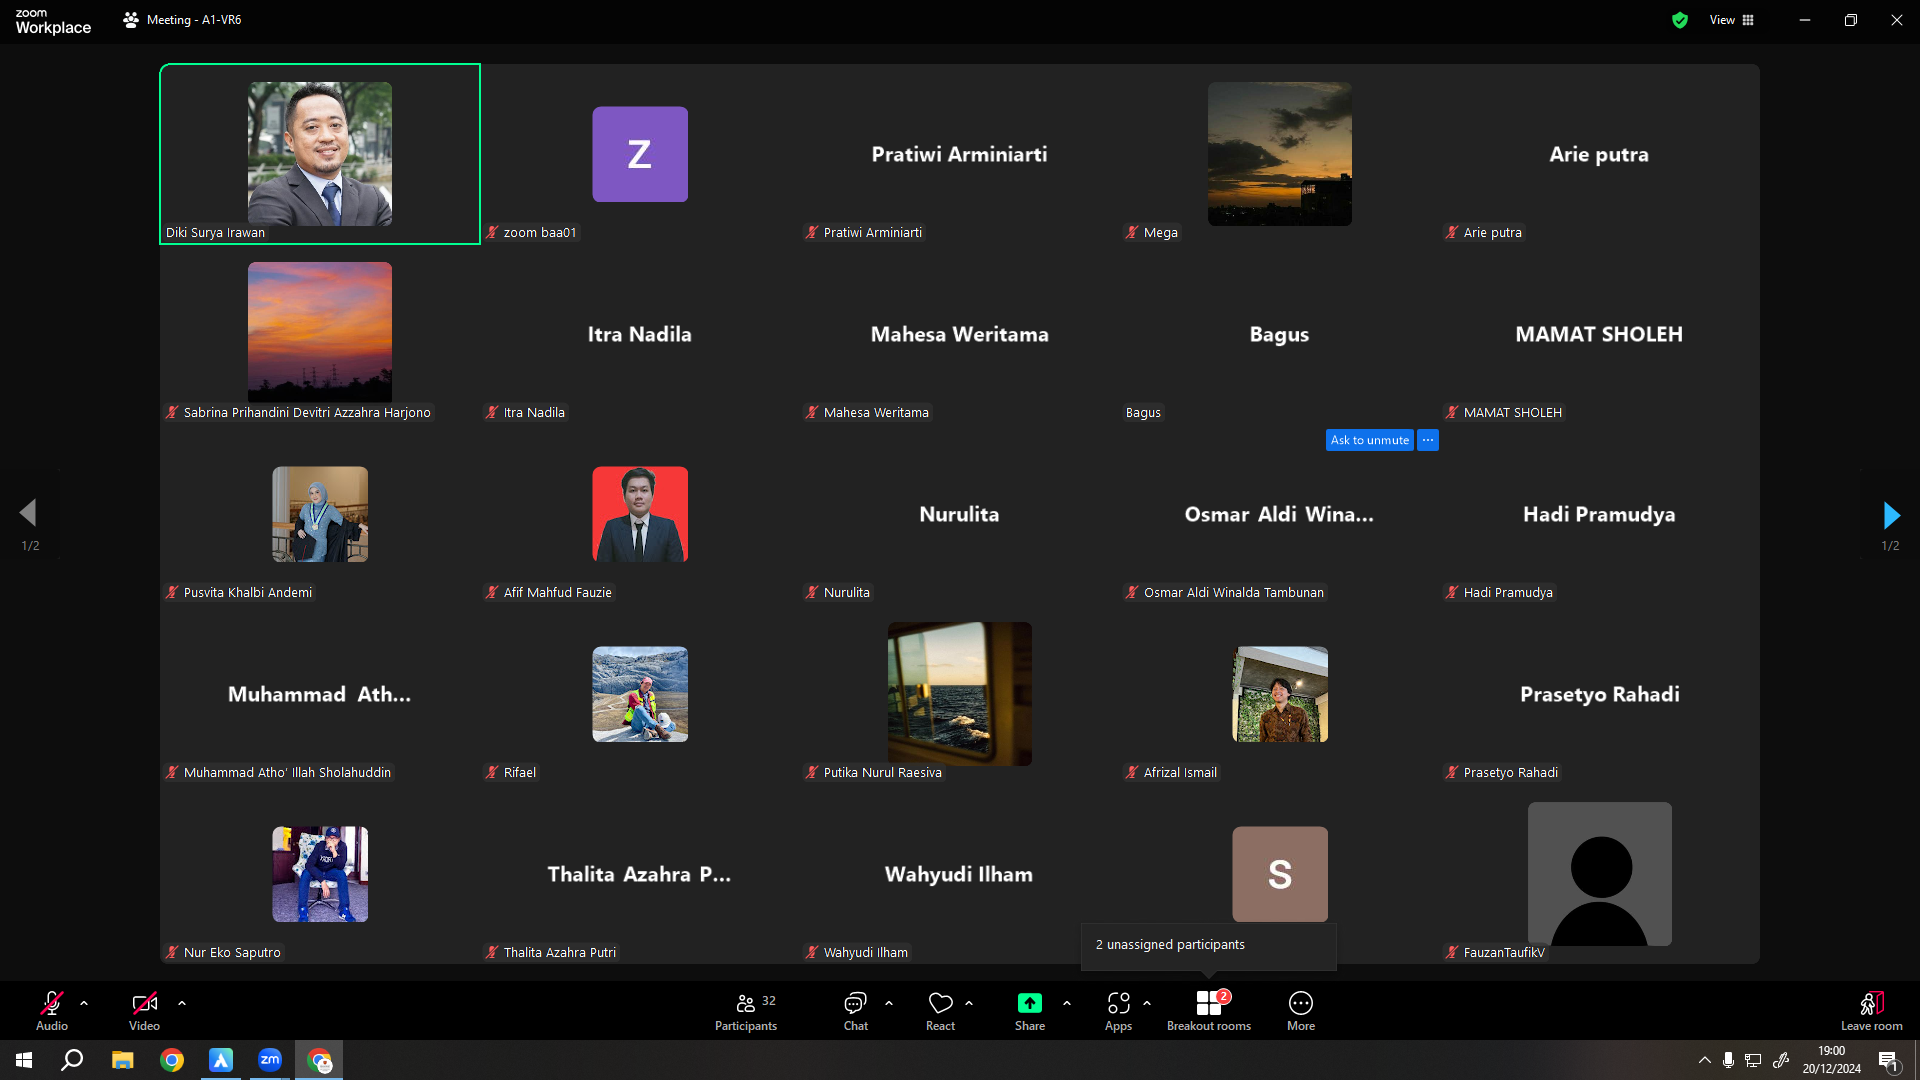Open File Explorer from taskbar
Image resolution: width=1920 pixels, height=1080 pixels.
click(x=122, y=1060)
